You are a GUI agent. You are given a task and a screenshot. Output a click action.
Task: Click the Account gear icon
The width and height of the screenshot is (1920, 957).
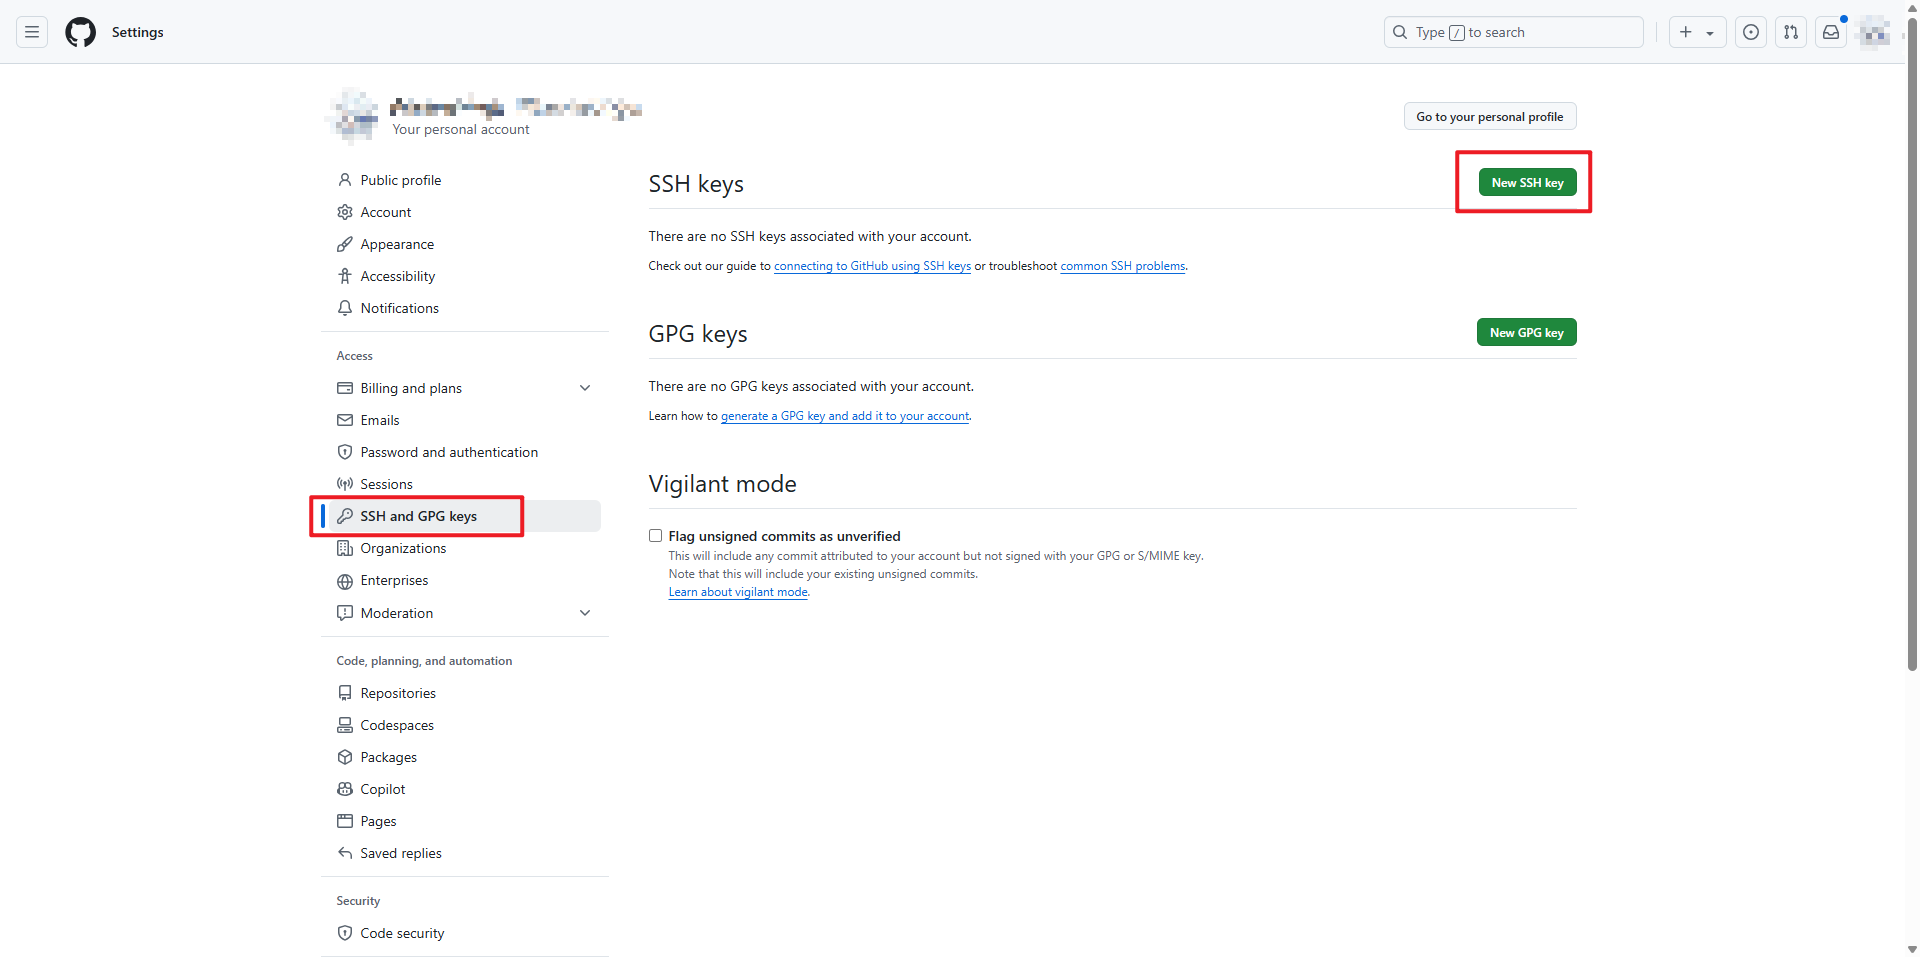coord(345,212)
